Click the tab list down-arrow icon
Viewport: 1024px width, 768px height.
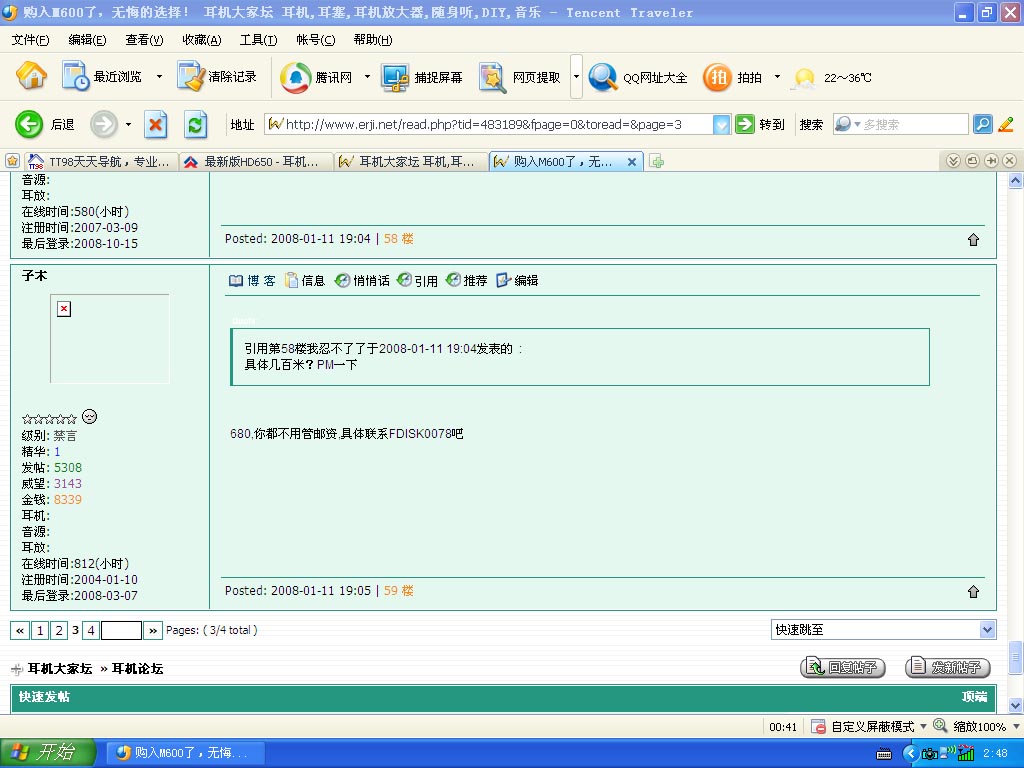coord(953,161)
